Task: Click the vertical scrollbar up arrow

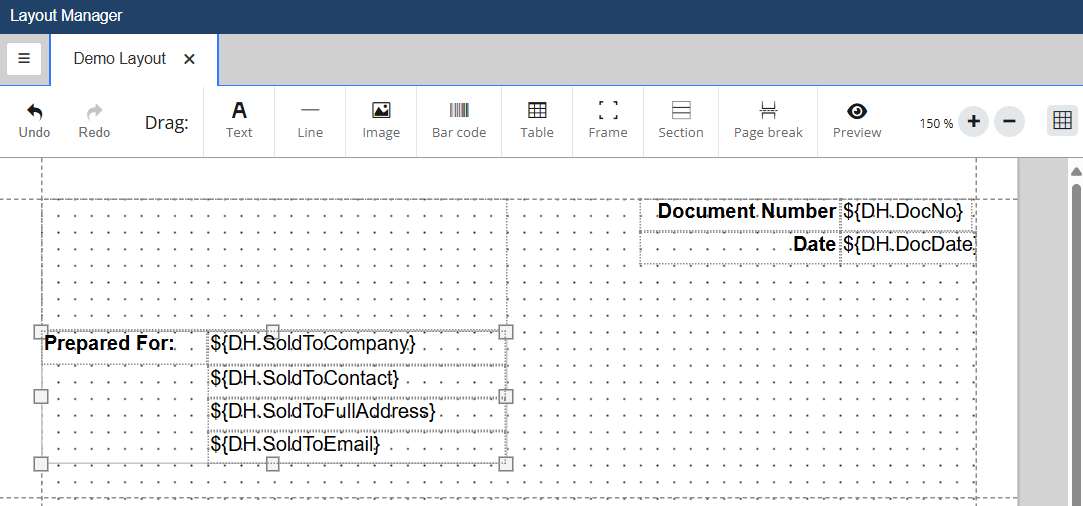Action: 1076,172
